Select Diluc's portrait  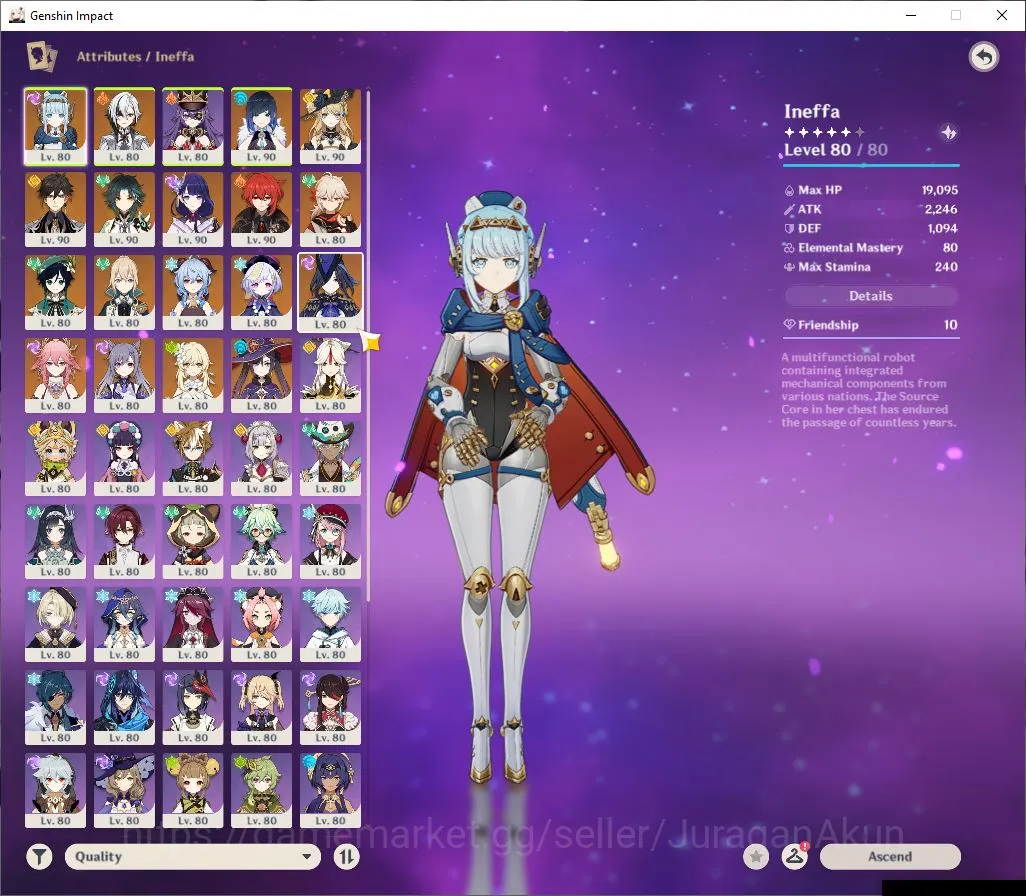[262, 209]
